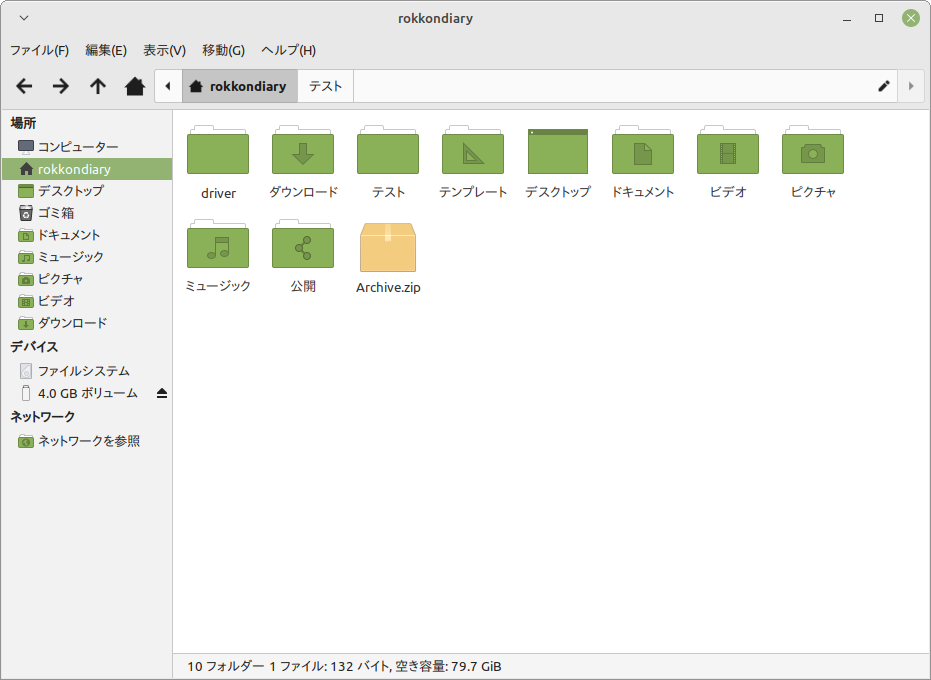Select the ダウンロード folder in main view
Image resolution: width=931 pixels, height=680 pixels.
[303, 150]
